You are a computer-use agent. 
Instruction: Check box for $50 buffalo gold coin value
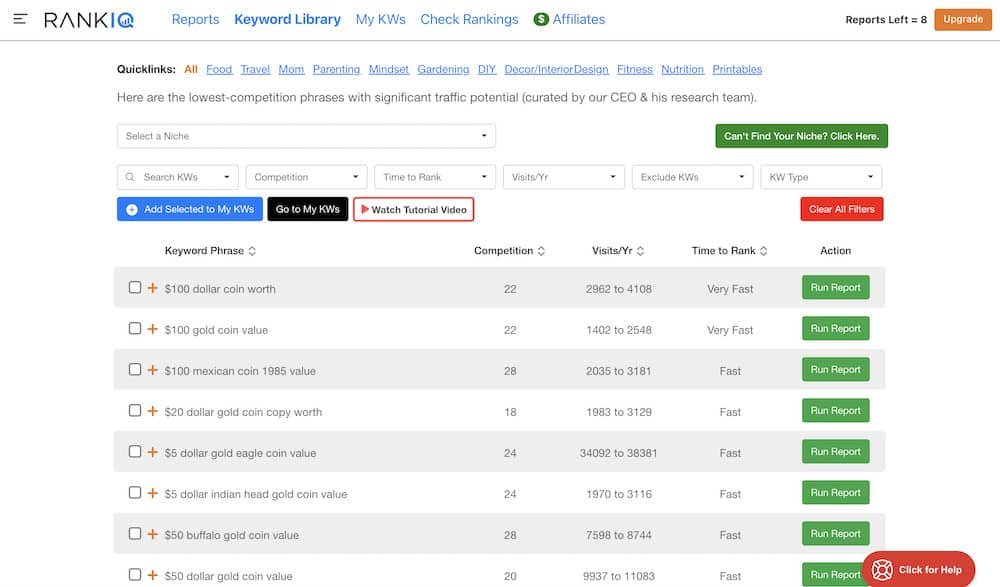click(x=135, y=533)
